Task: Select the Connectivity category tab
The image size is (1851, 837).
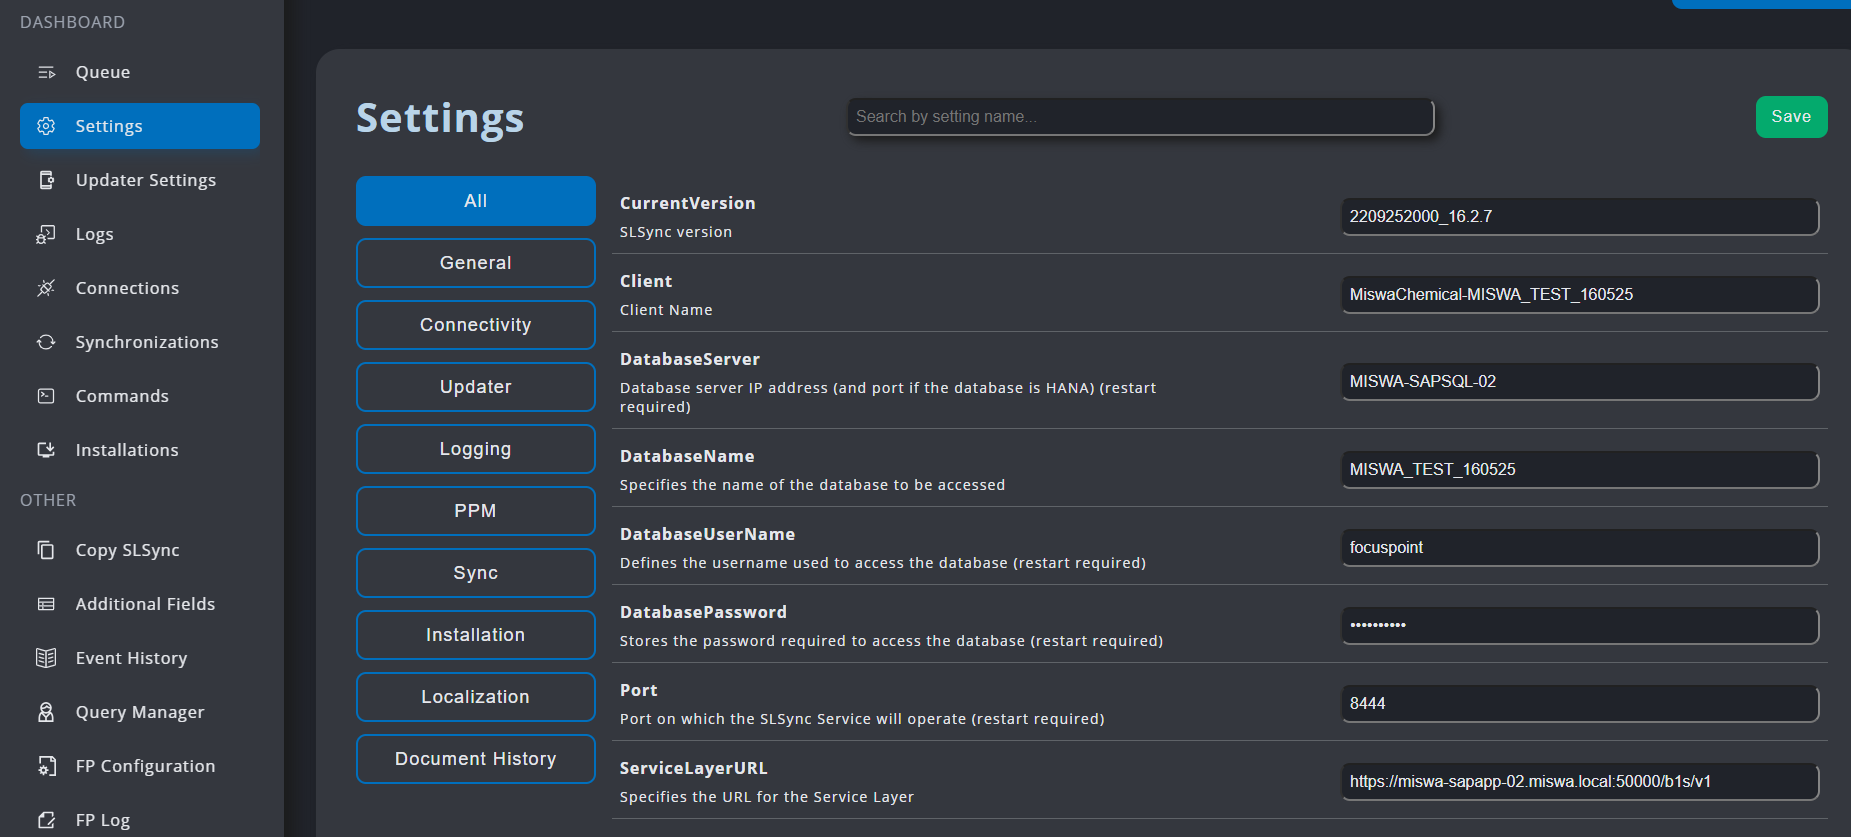Action: [x=475, y=325]
